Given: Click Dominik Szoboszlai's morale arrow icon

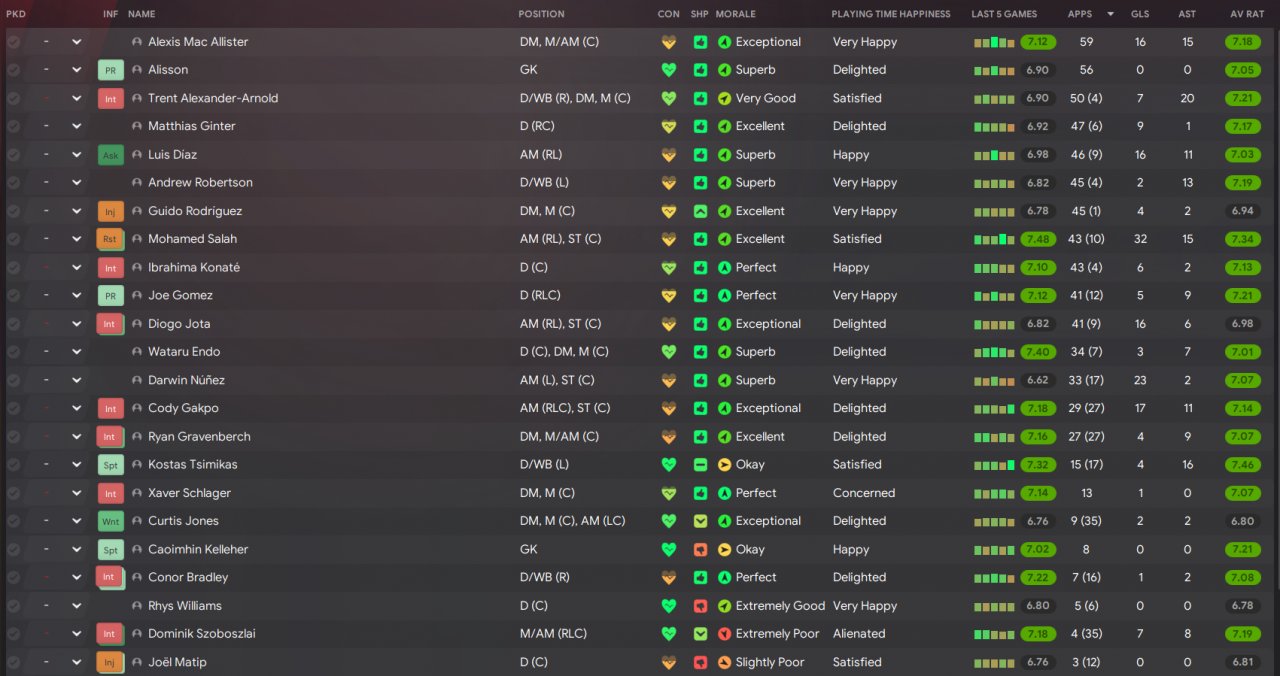Looking at the screenshot, I should click(724, 634).
